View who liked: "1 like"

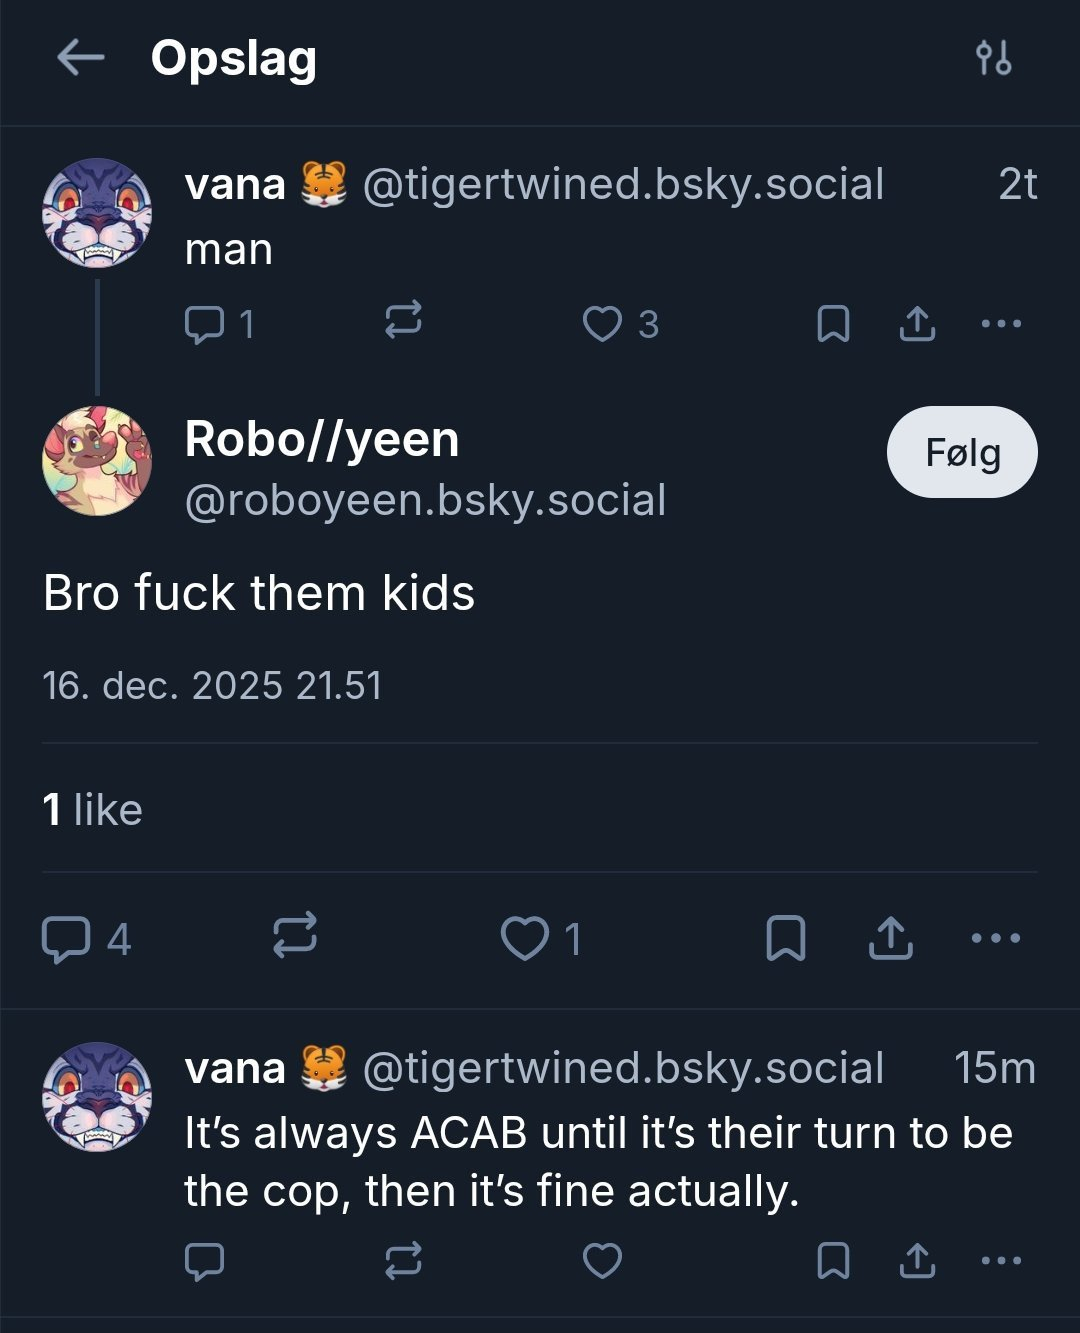click(92, 809)
